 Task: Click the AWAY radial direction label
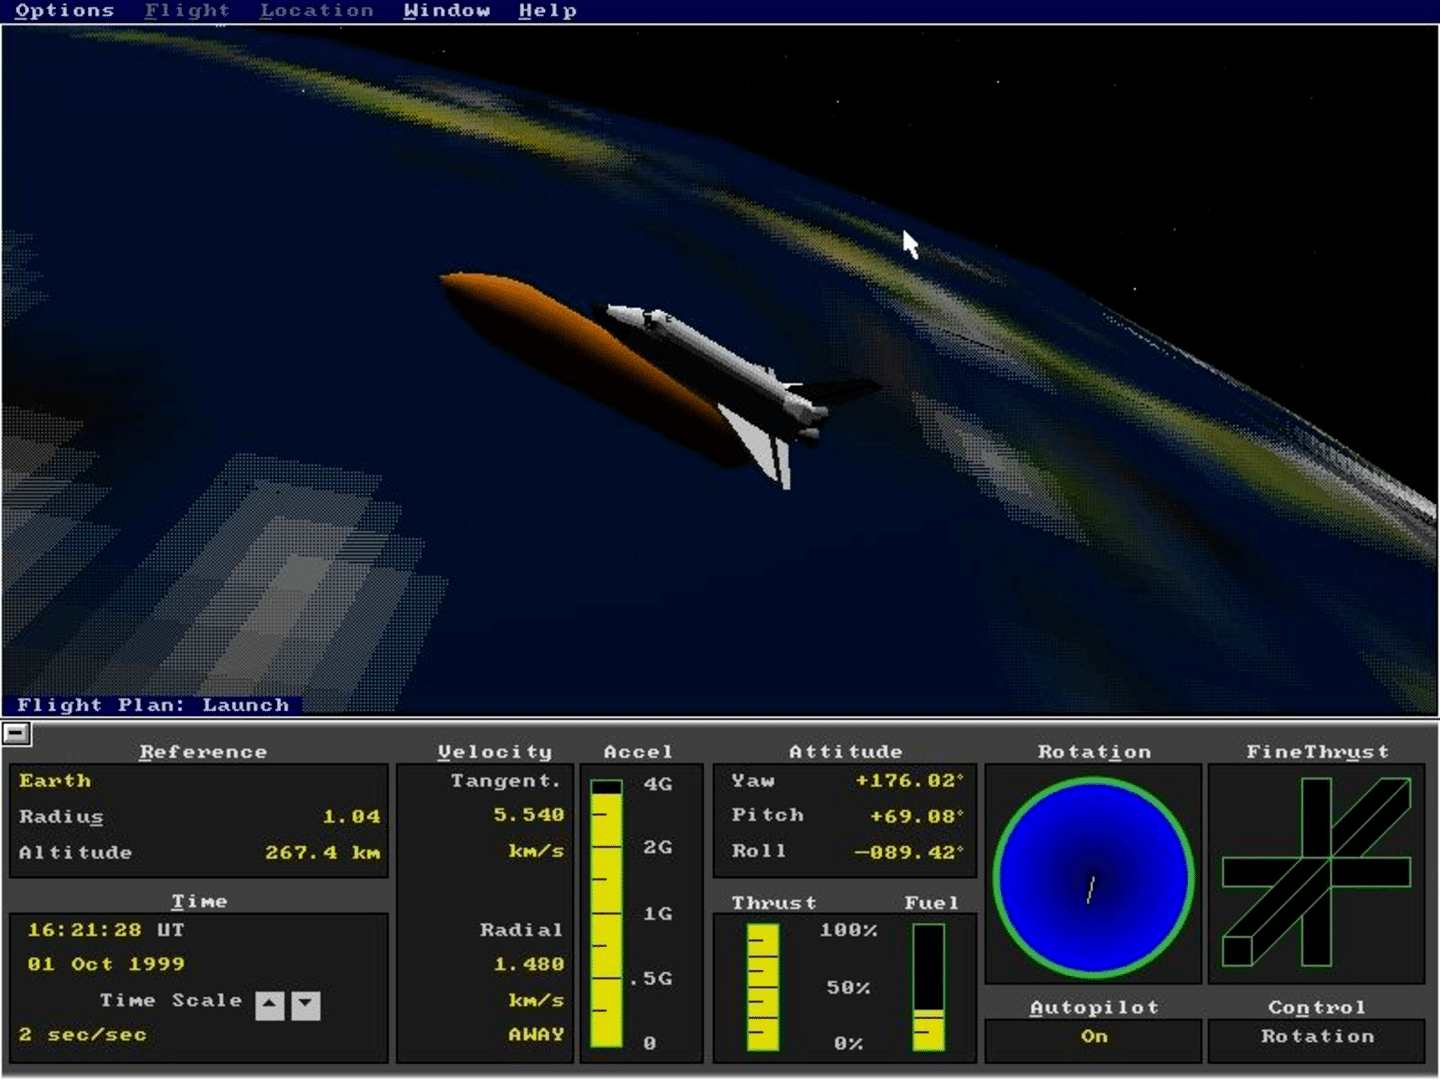click(x=536, y=1035)
